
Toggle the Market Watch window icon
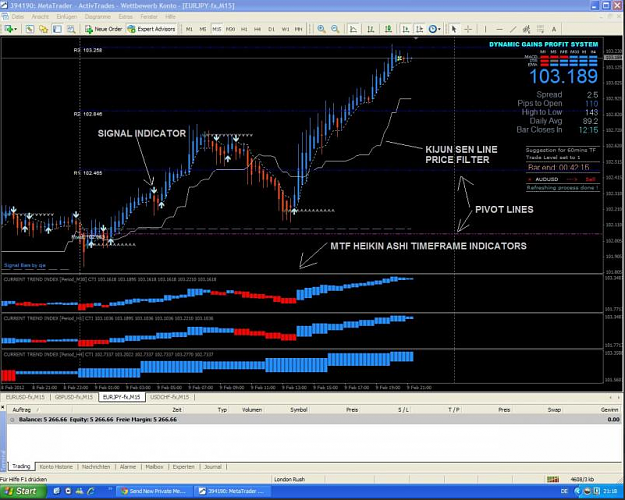tap(29, 29)
